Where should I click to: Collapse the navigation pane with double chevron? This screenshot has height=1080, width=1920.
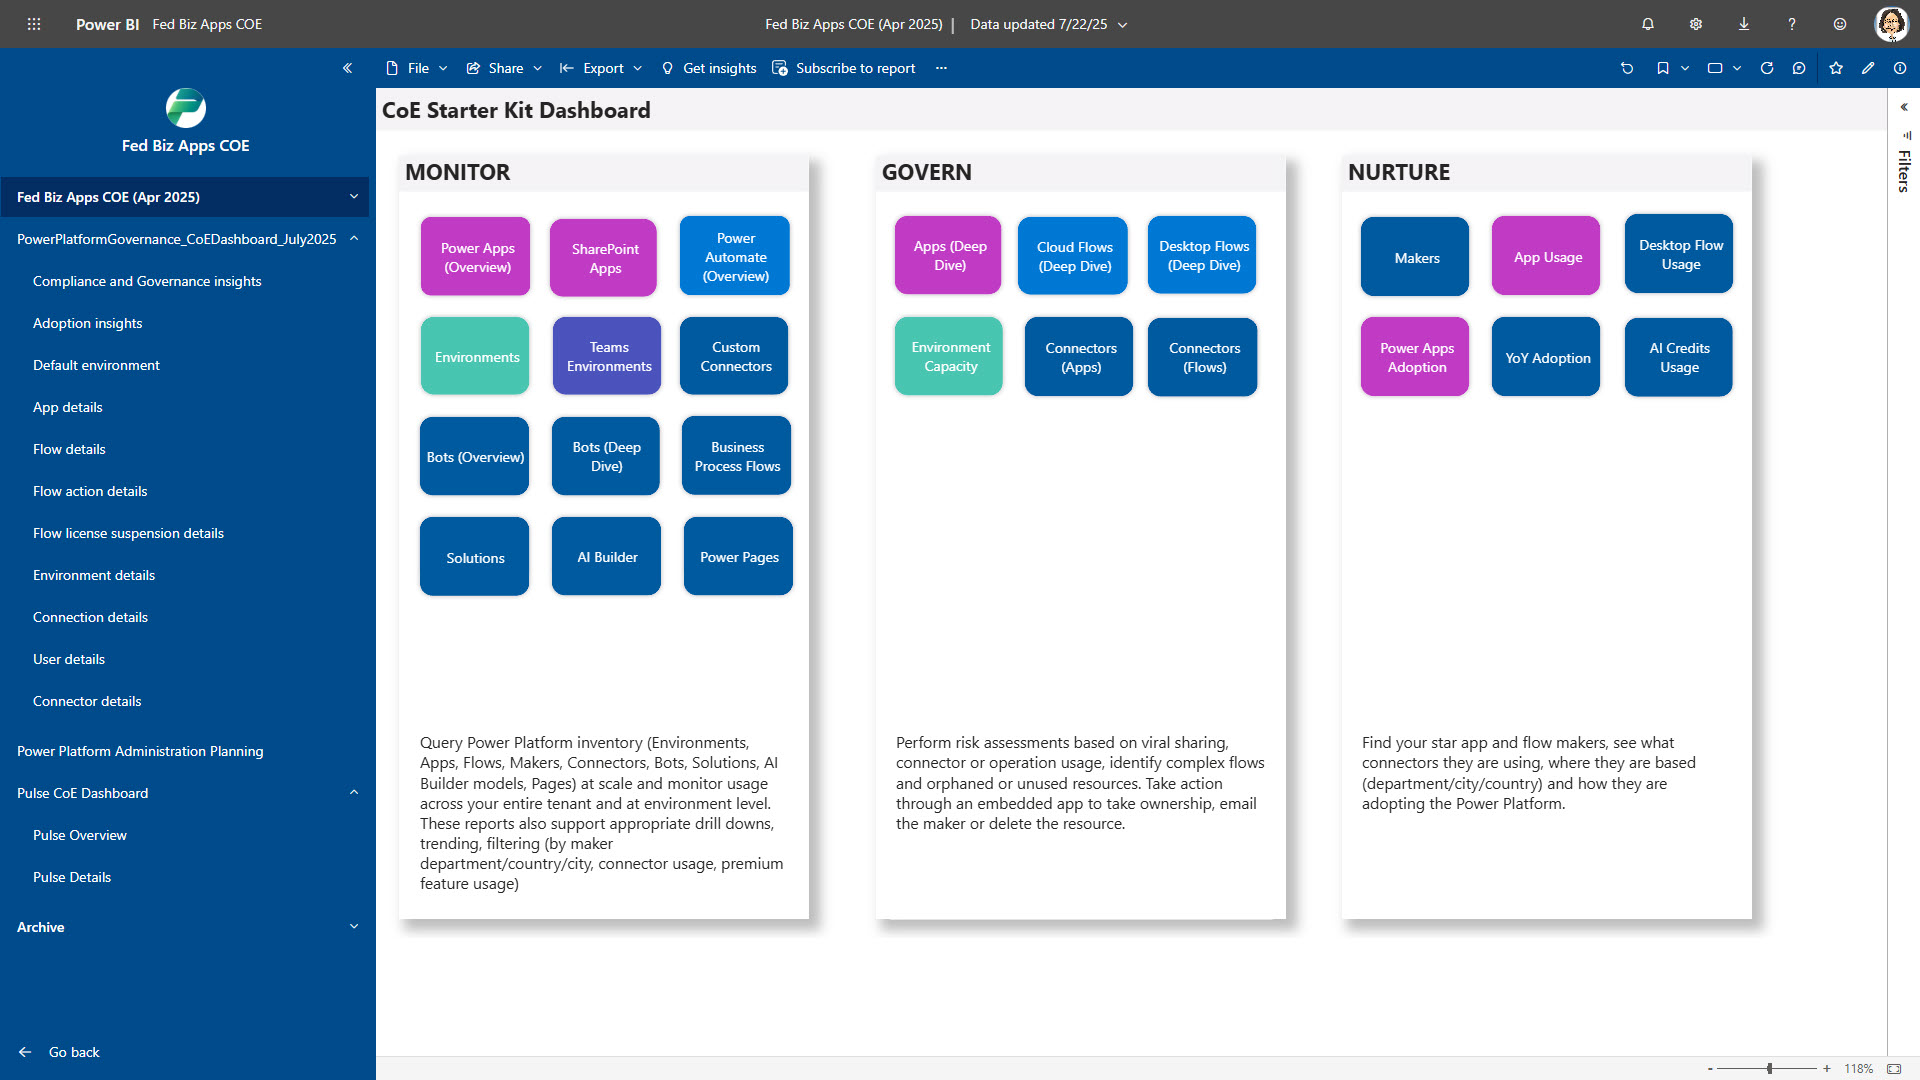tap(347, 68)
